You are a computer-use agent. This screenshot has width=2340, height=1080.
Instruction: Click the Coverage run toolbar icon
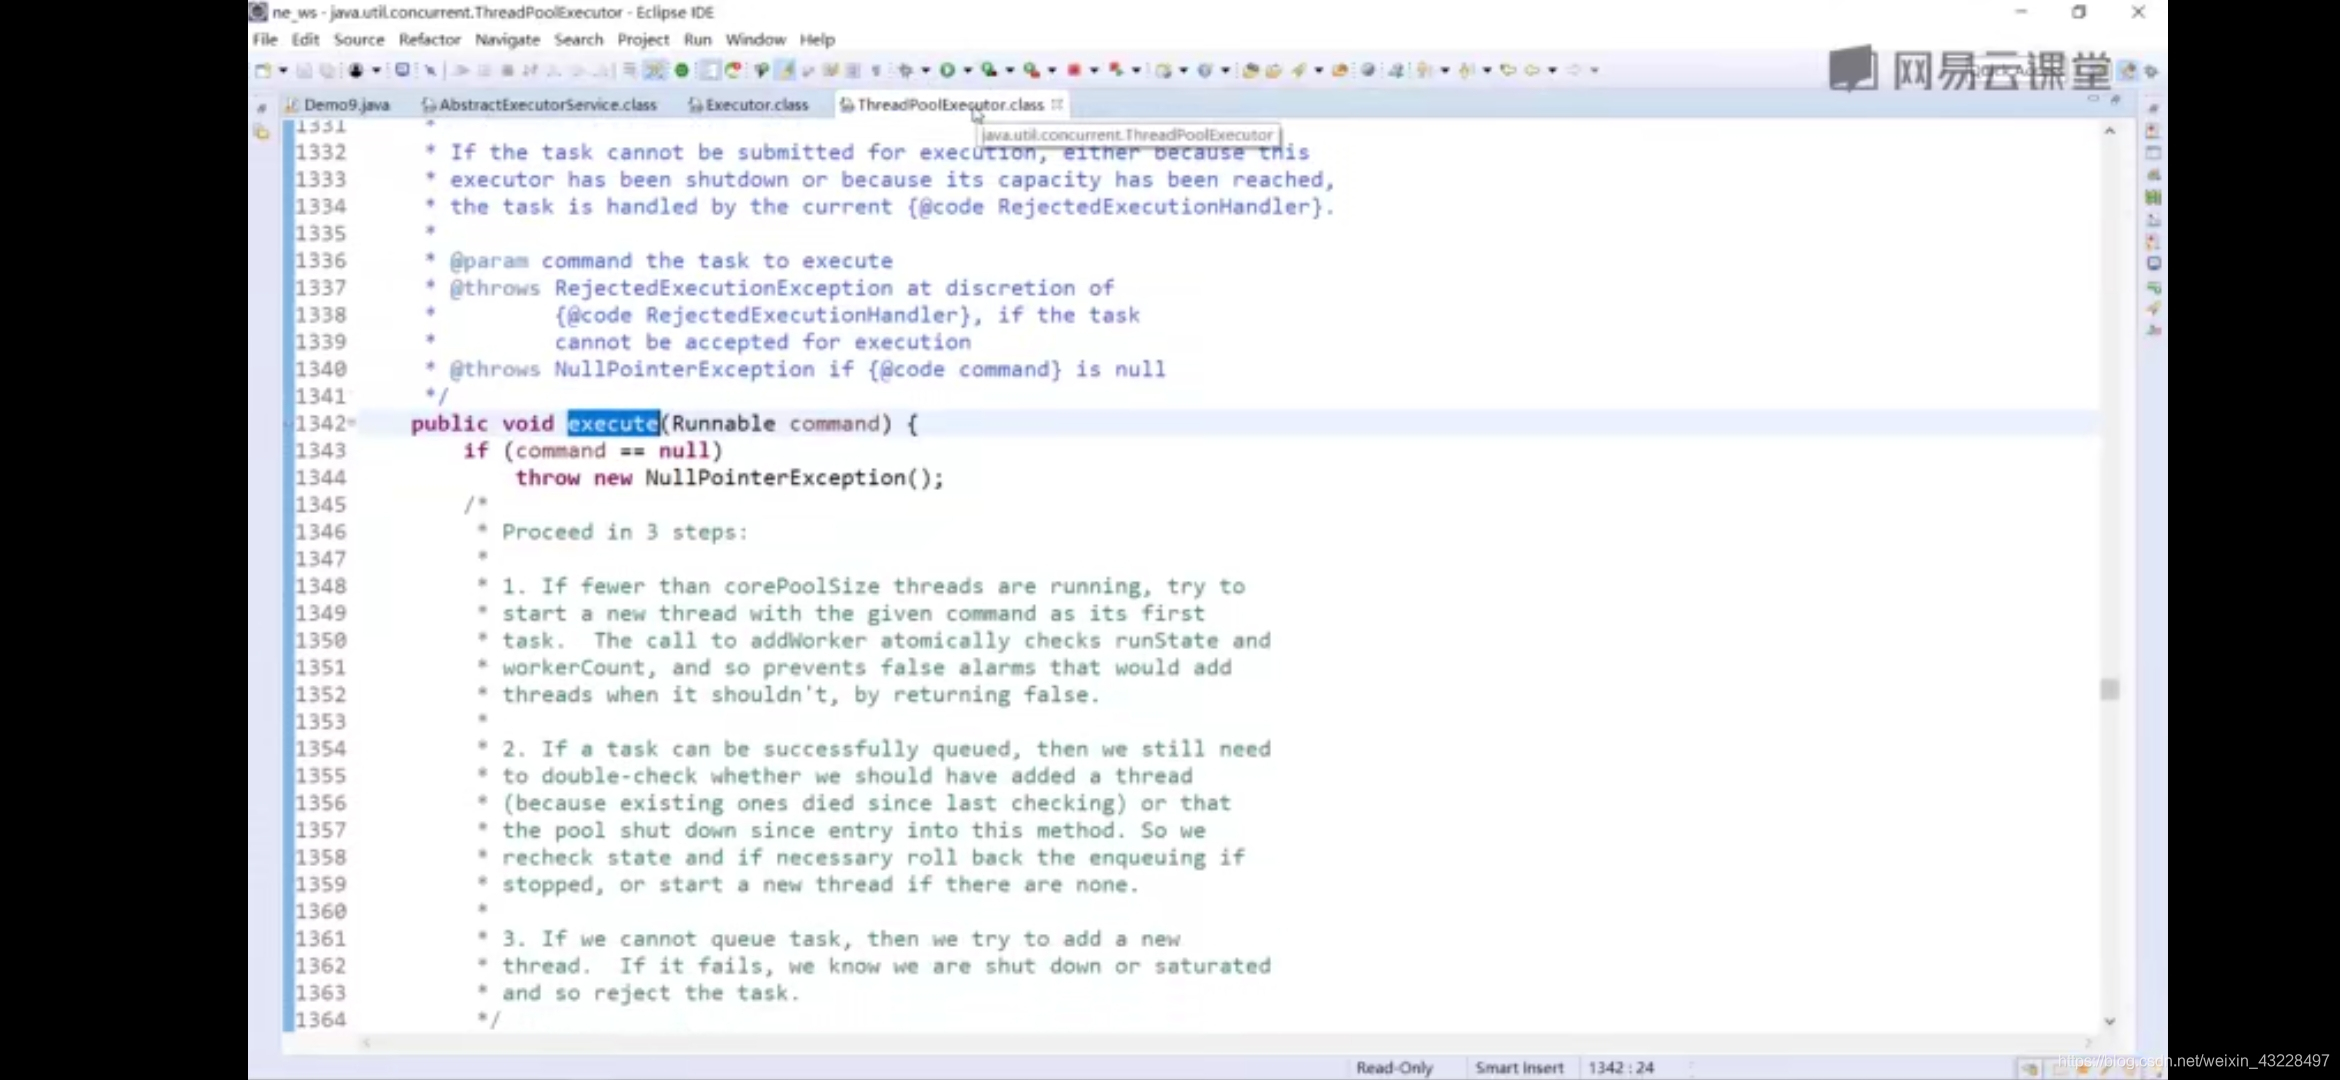(989, 70)
